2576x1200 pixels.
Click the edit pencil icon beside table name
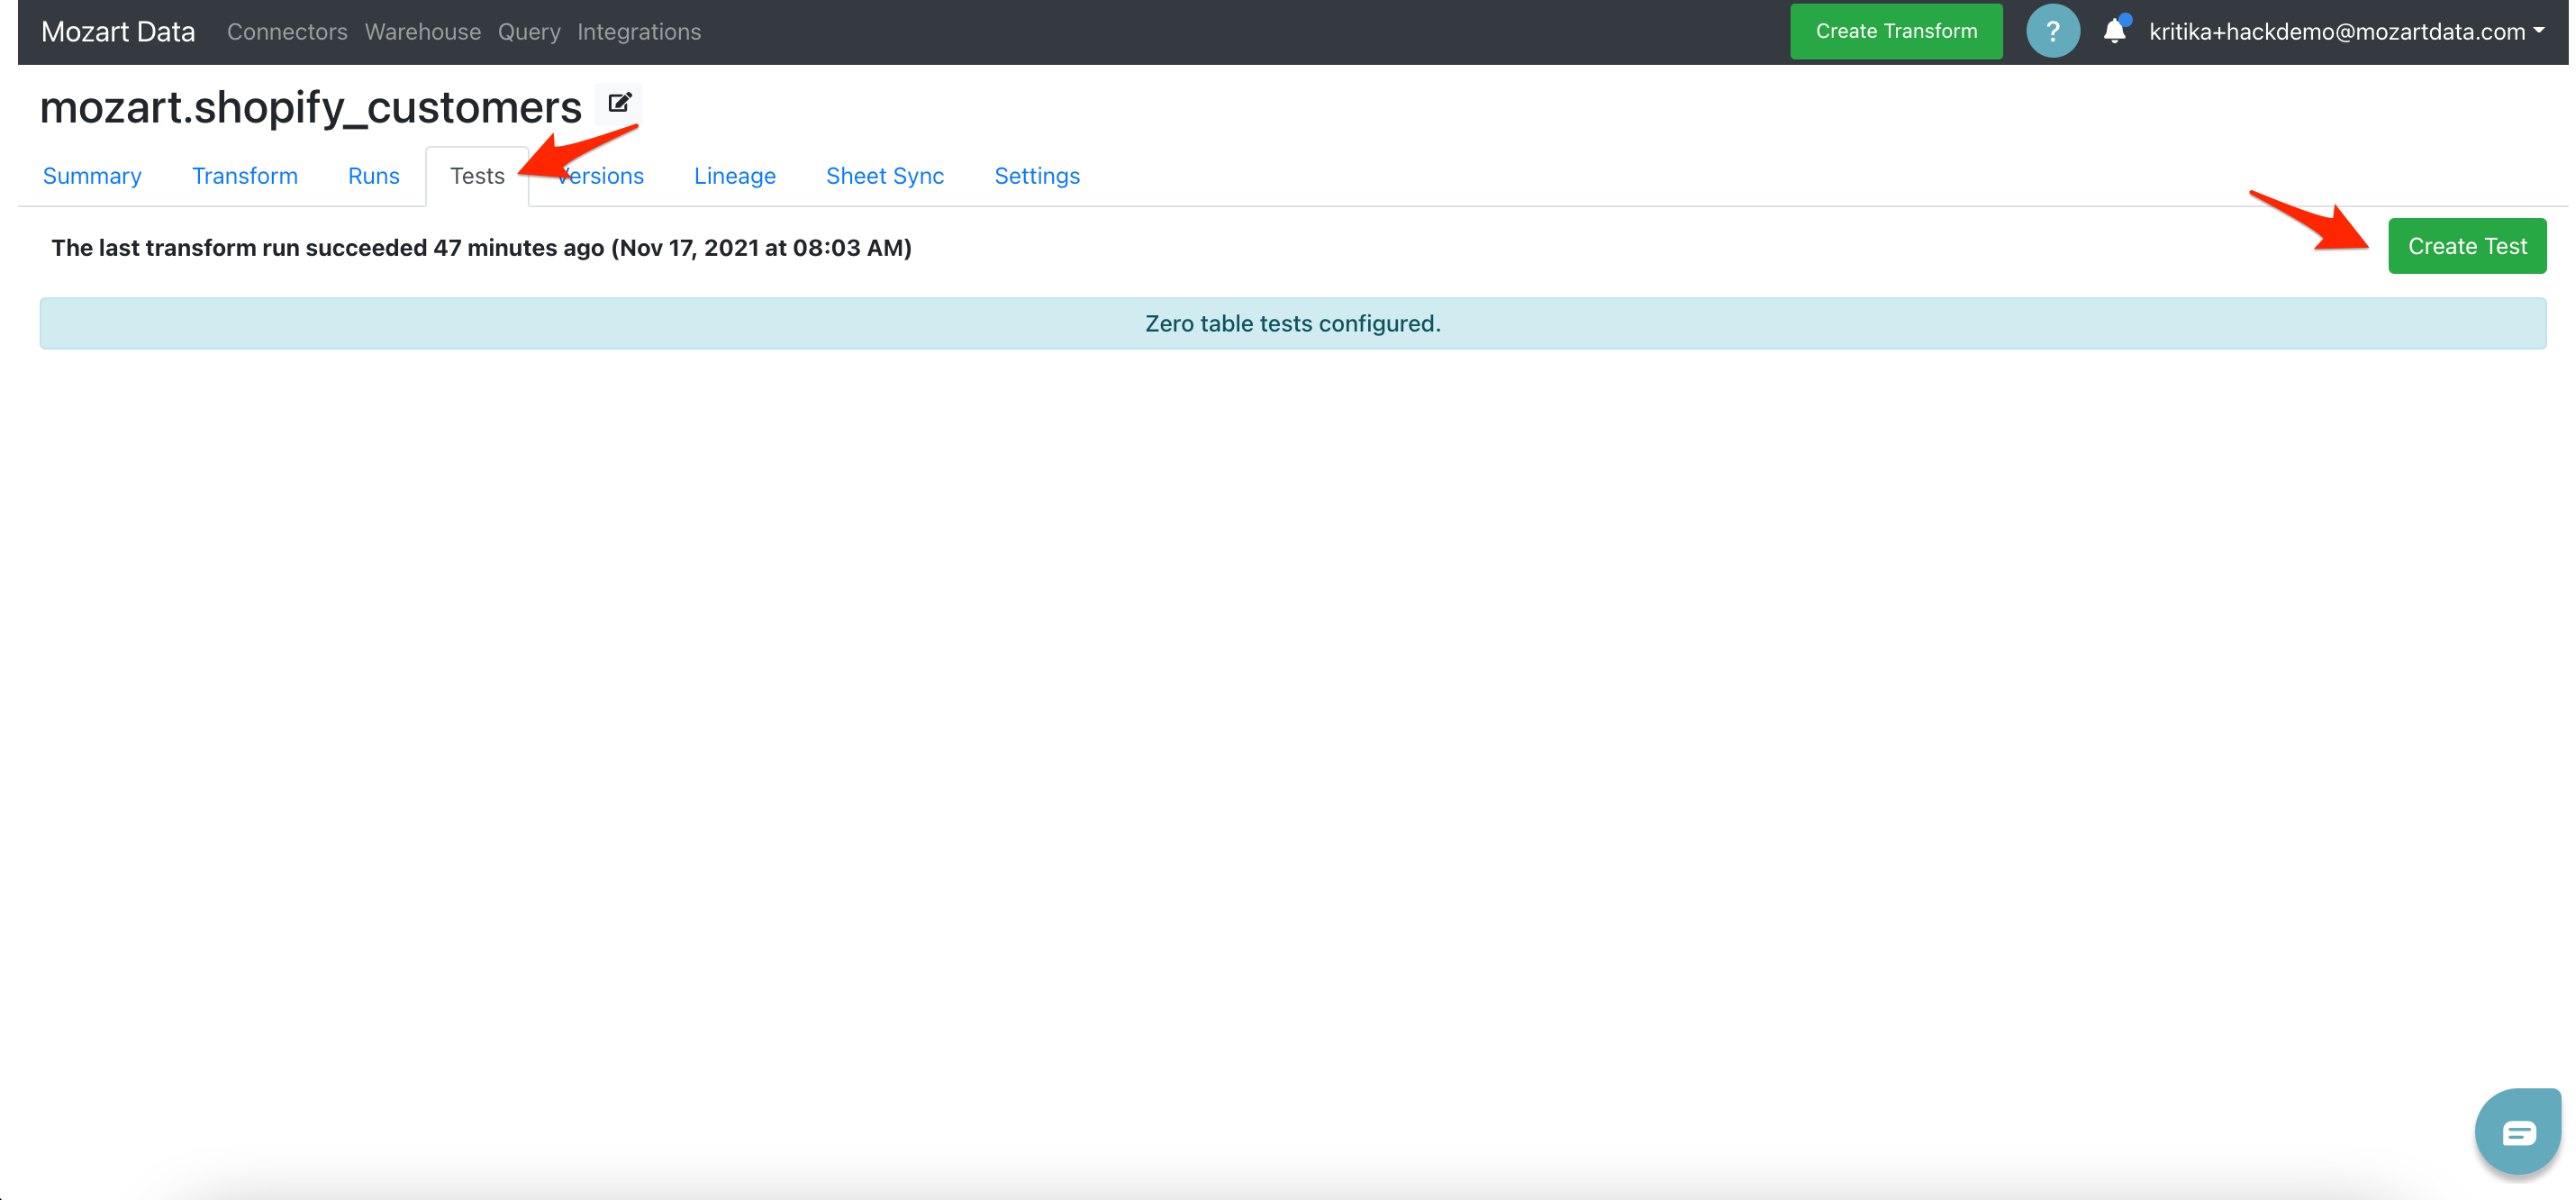619,103
